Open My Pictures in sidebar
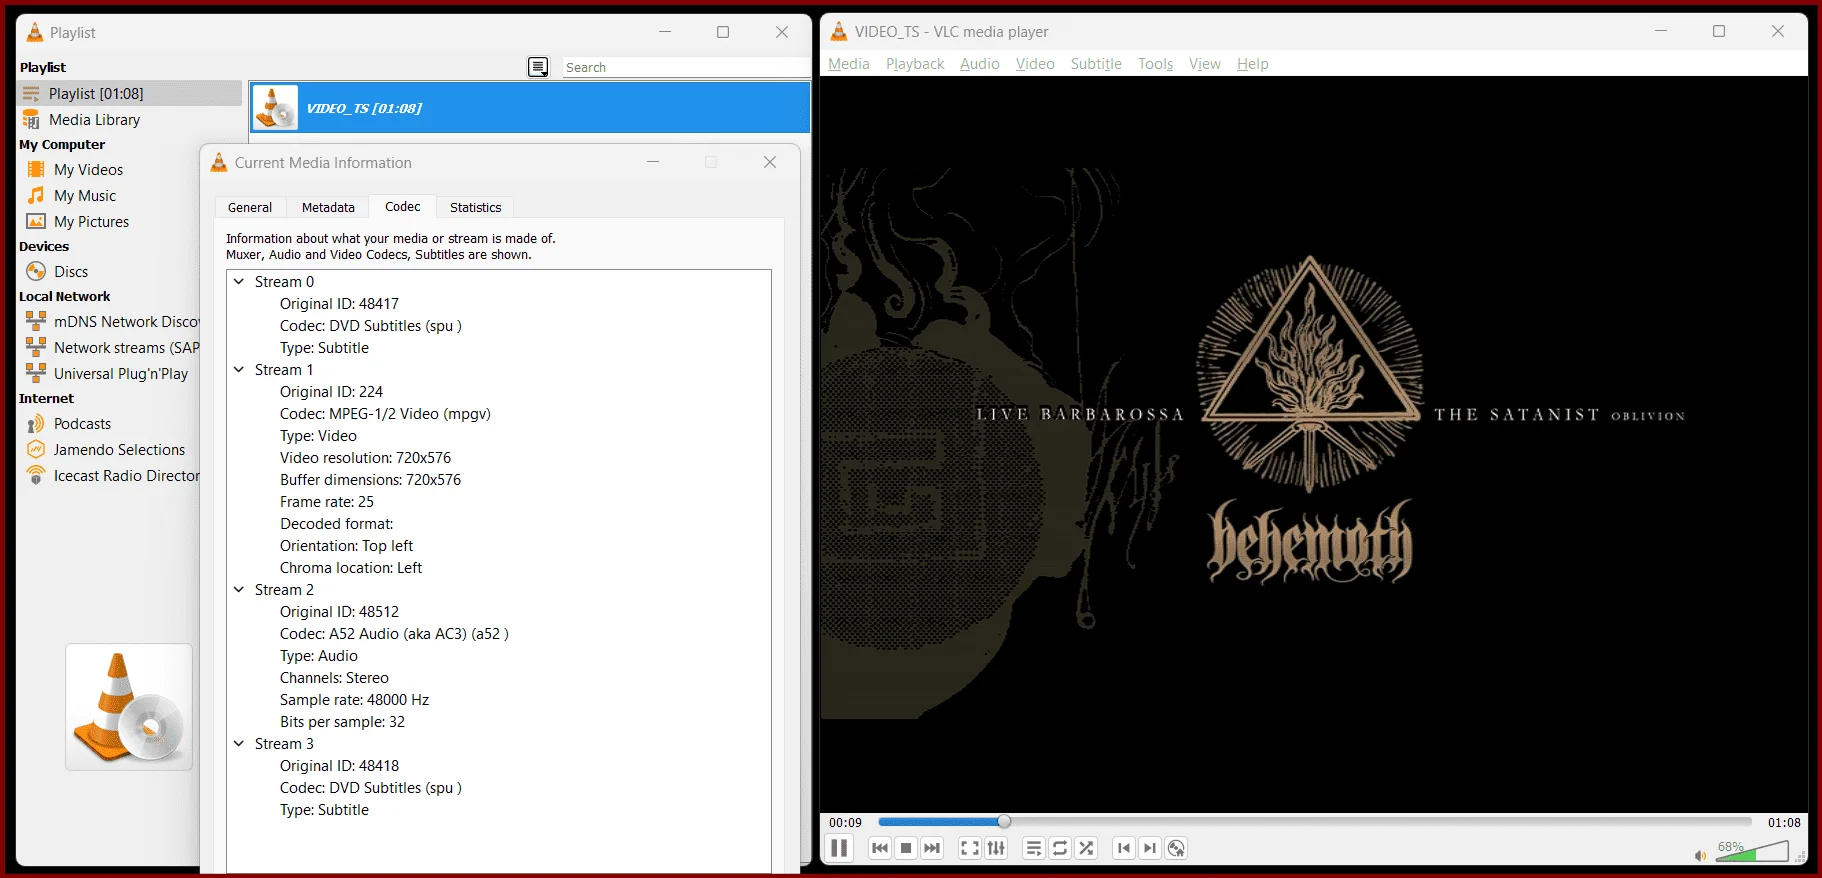This screenshot has height=878, width=1822. tap(91, 222)
